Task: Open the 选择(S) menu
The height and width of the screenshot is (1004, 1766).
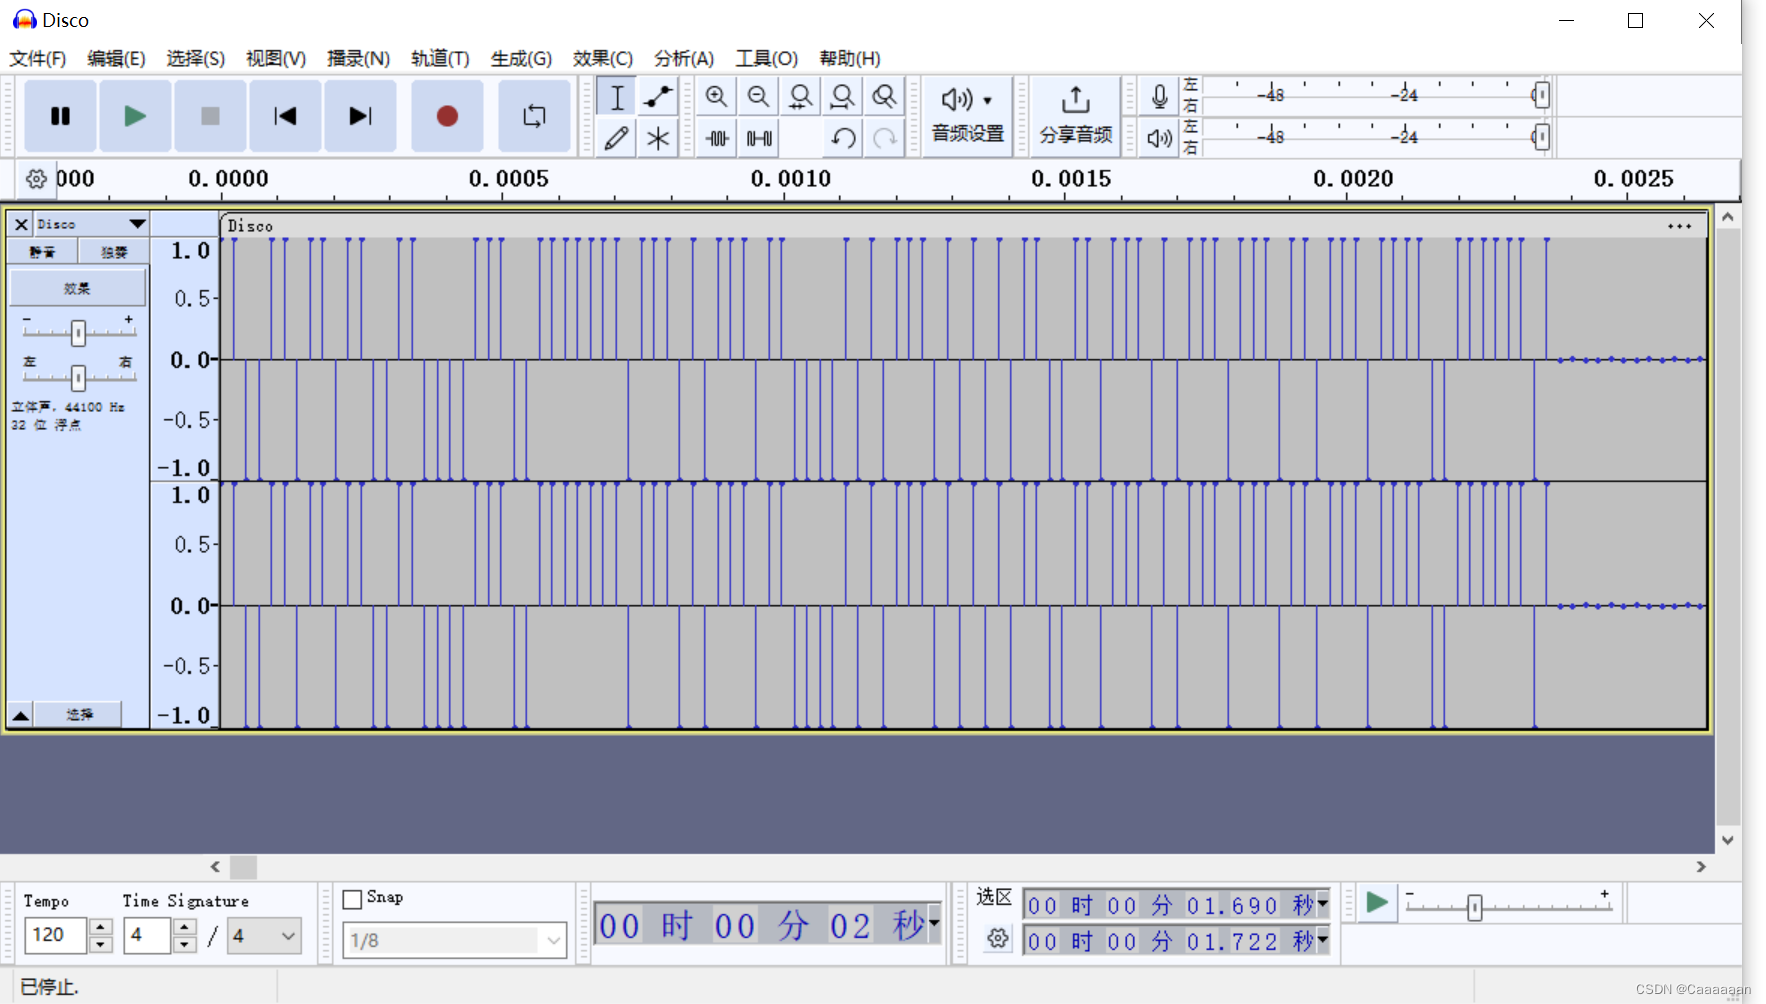Action: (195, 58)
